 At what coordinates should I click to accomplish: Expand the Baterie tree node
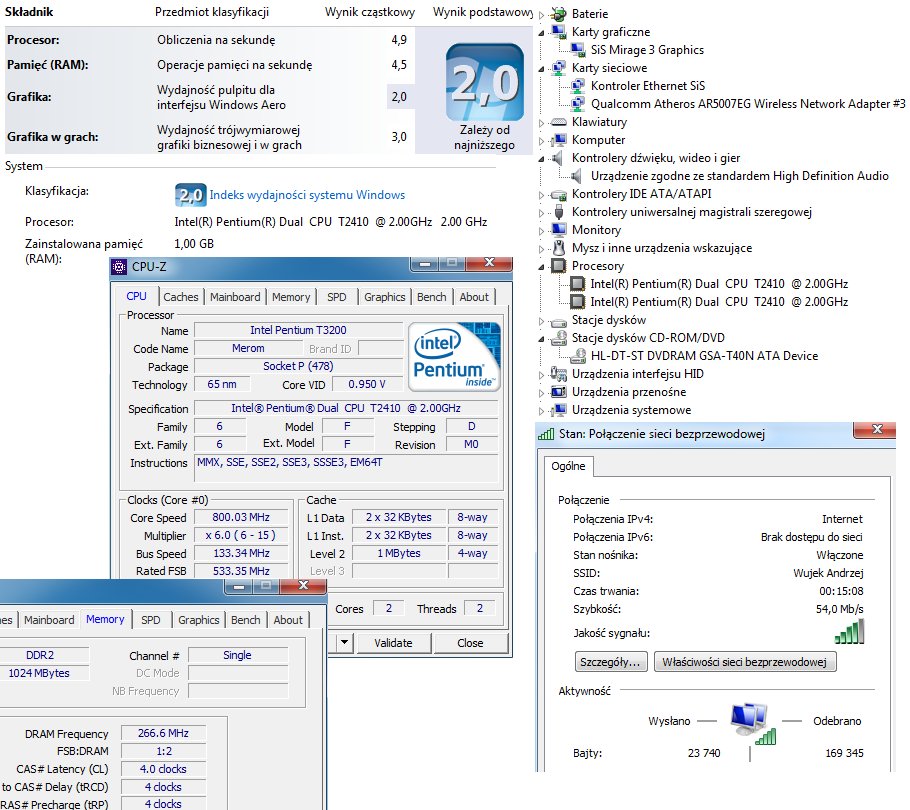[x=541, y=15]
